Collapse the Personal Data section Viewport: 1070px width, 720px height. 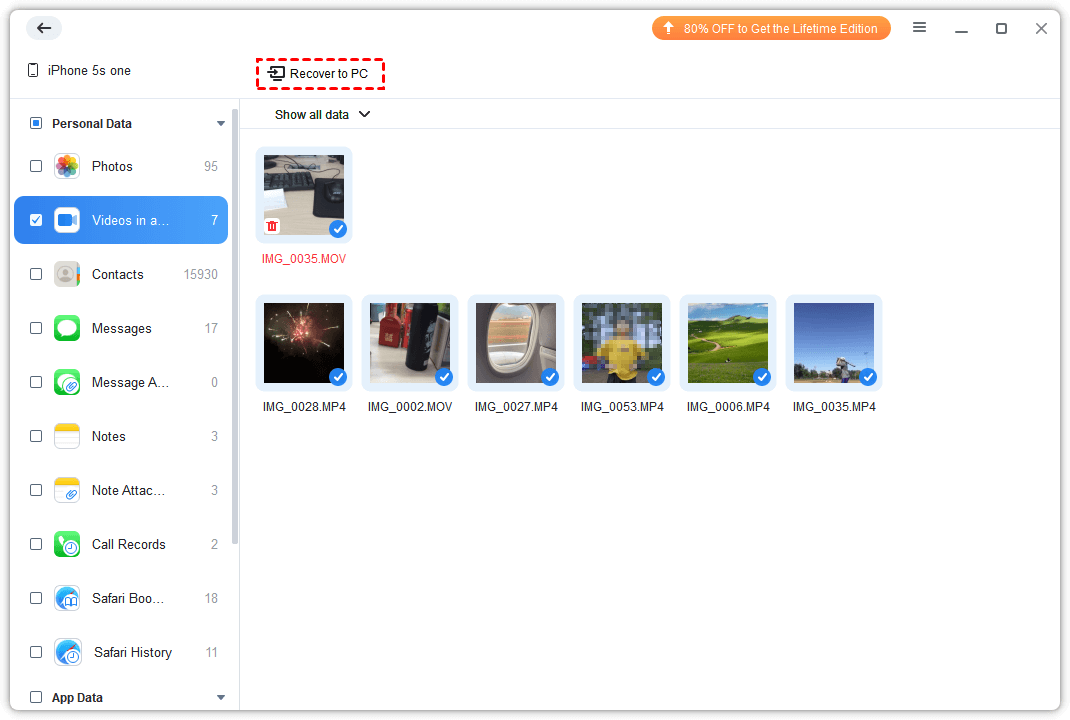(x=221, y=124)
